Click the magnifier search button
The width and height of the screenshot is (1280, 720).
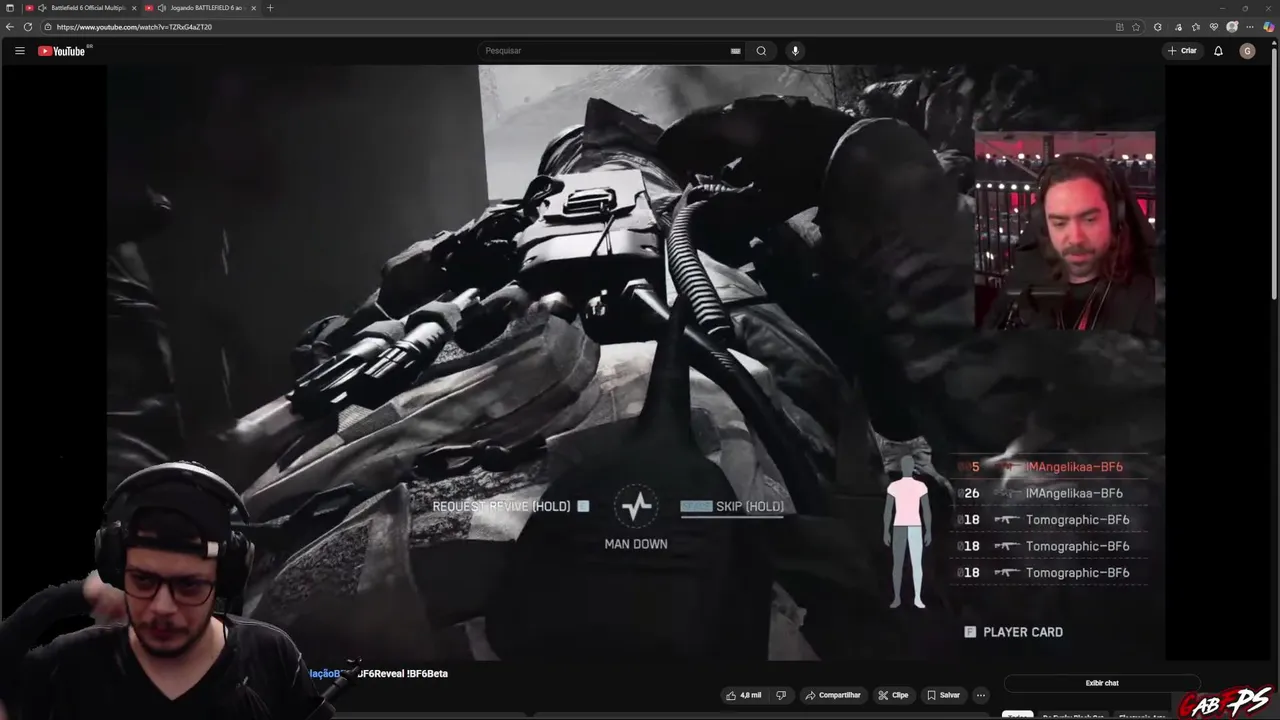coord(761,51)
